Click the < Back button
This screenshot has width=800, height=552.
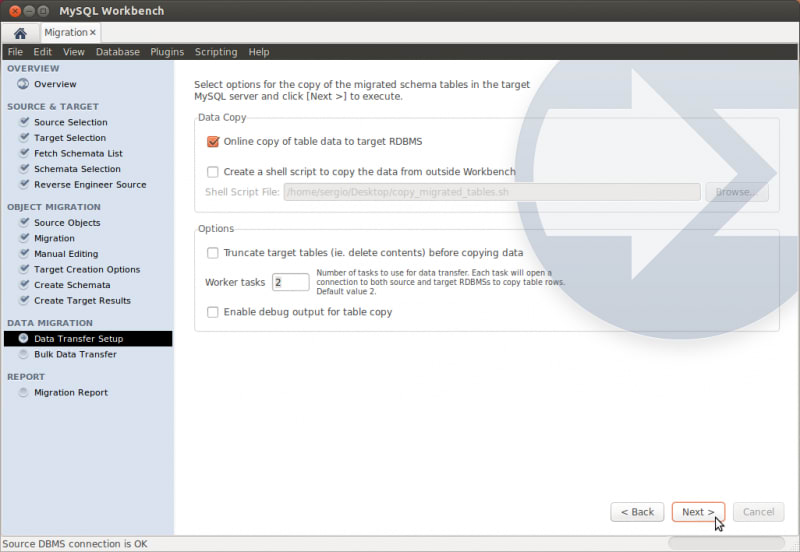click(637, 512)
